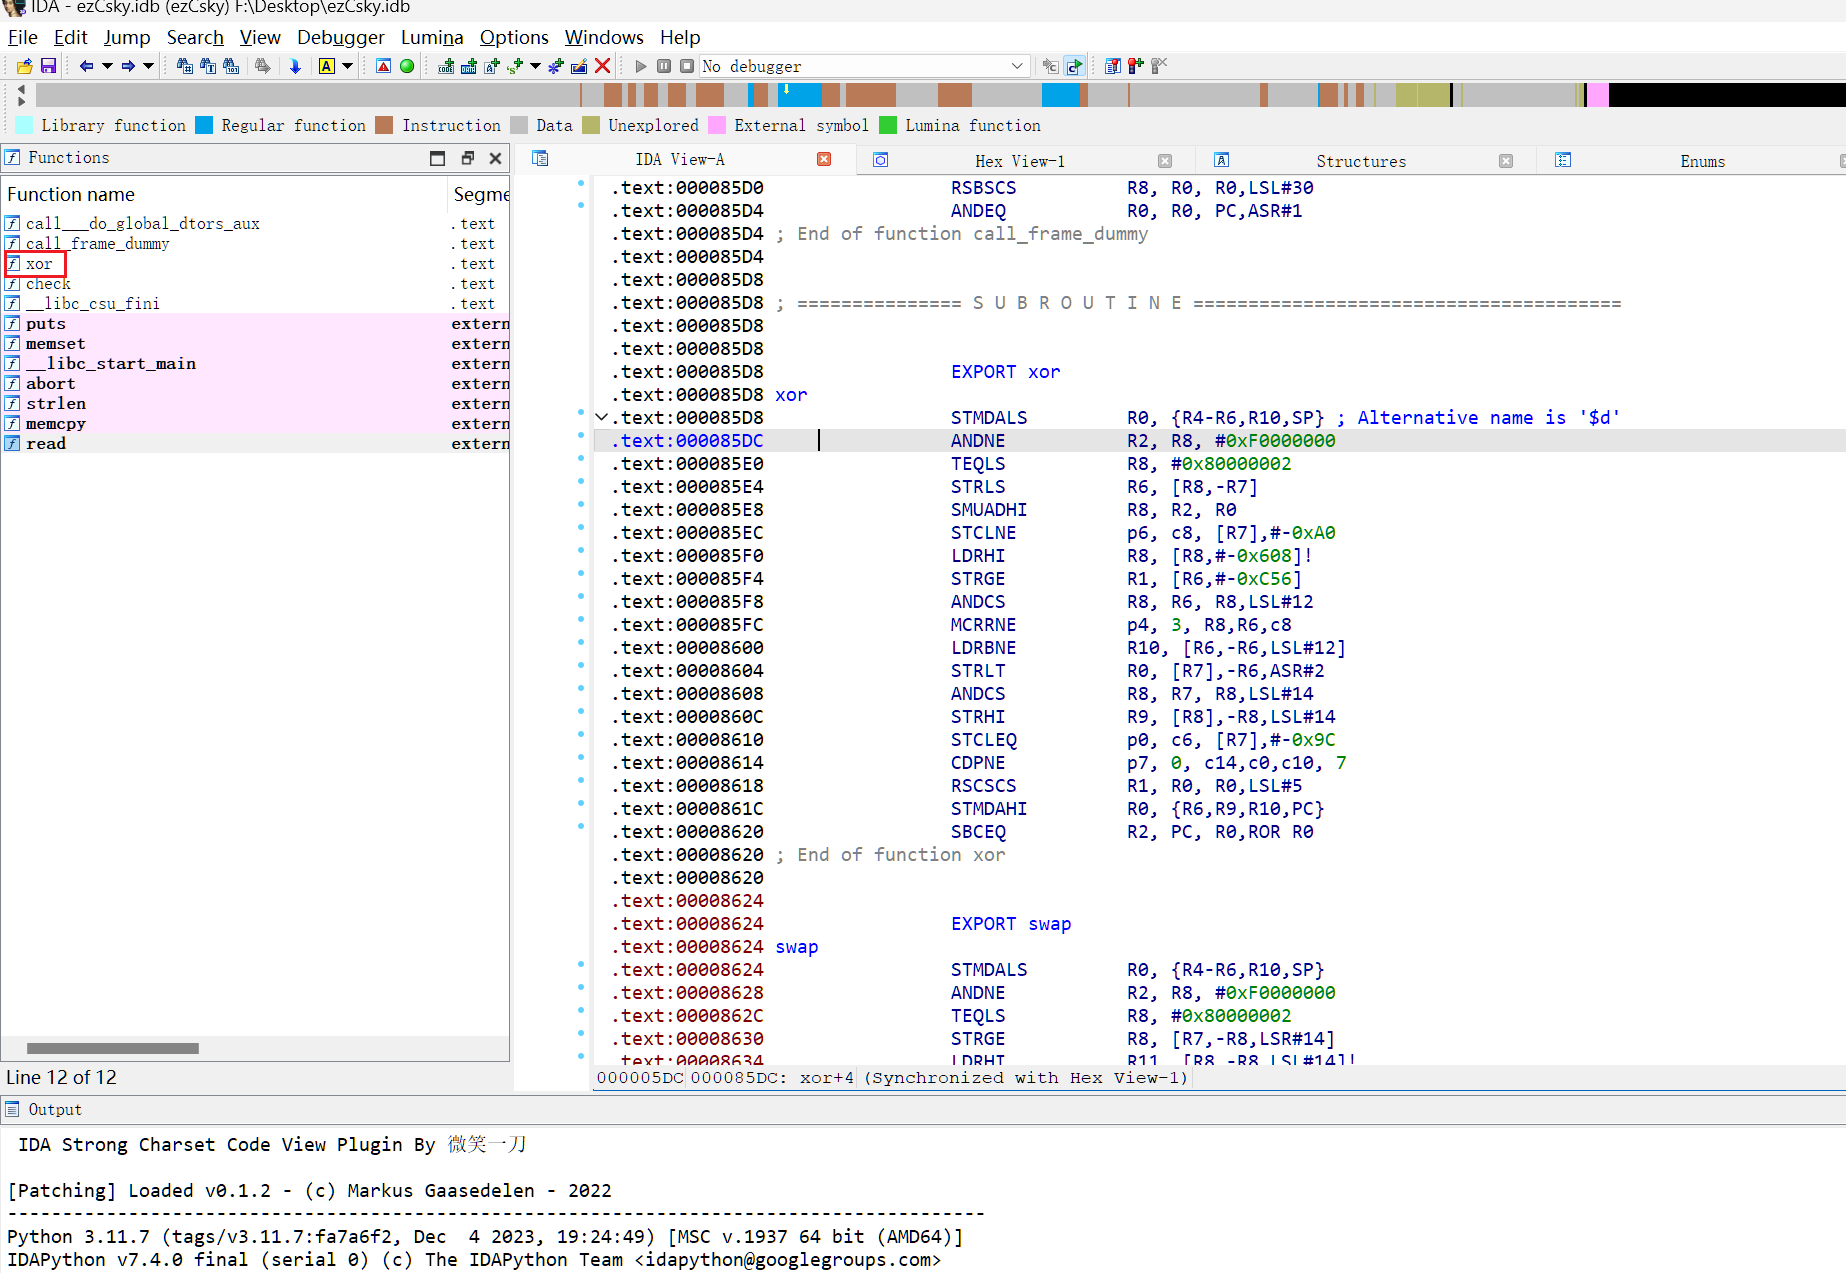Select the strlen function row
Image resolution: width=1846 pixels, height=1273 pixels.
pos(255,404)
